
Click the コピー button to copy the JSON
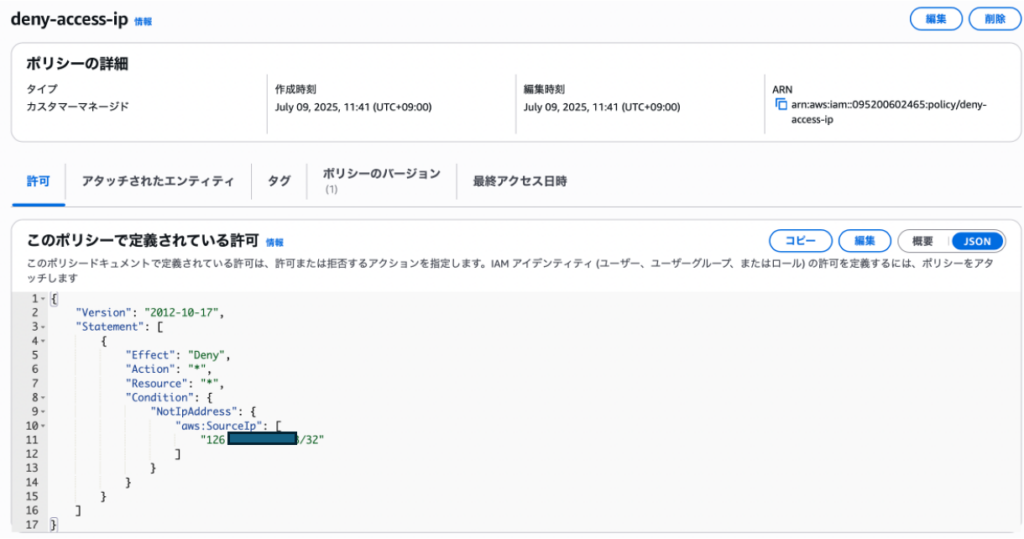(800, 241)
